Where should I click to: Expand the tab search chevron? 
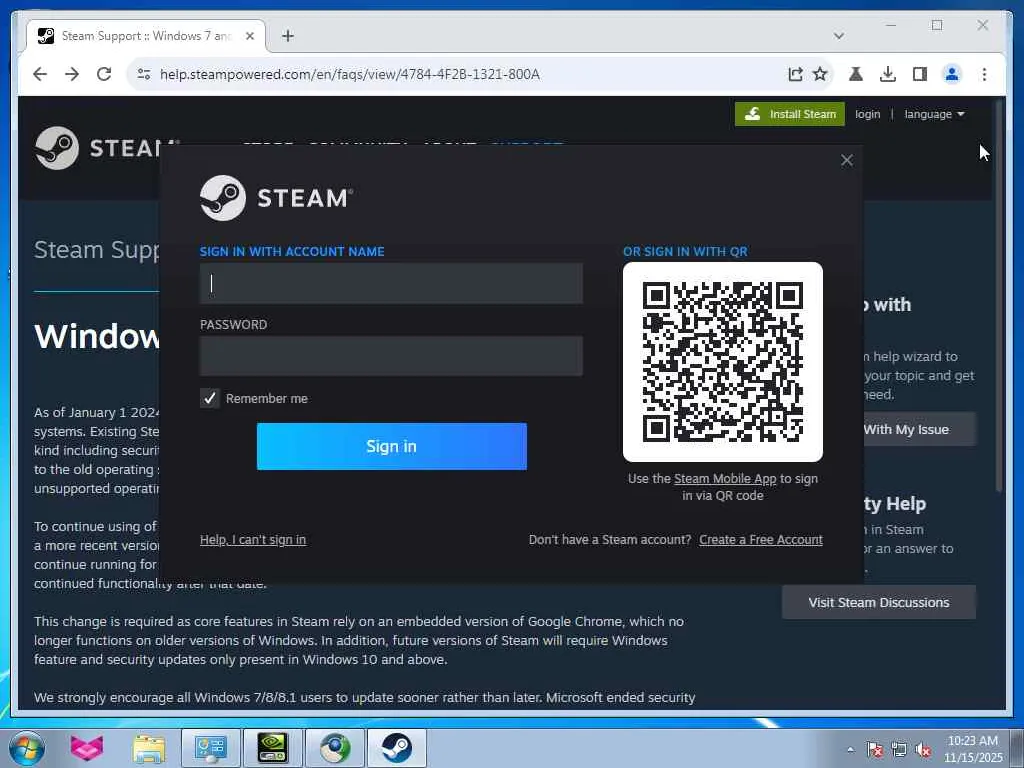(x=839, y=36)
